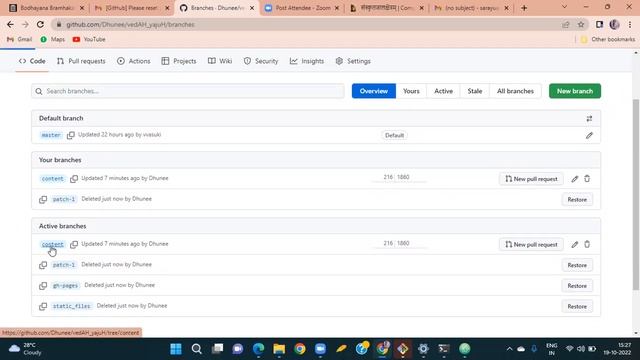Switch to the Post Attendee Zoom tab
Viewport: 640px width, 360px height.
point(302,8)
